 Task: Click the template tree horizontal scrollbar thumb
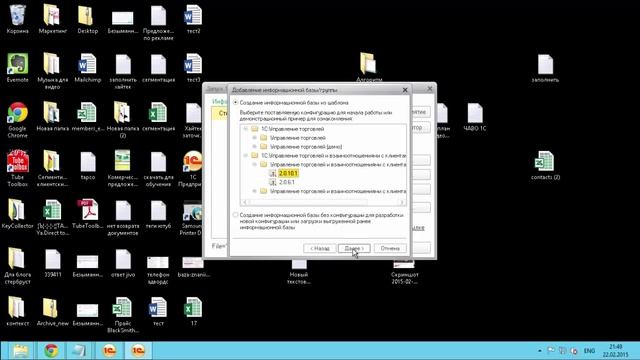pos(308,202)
